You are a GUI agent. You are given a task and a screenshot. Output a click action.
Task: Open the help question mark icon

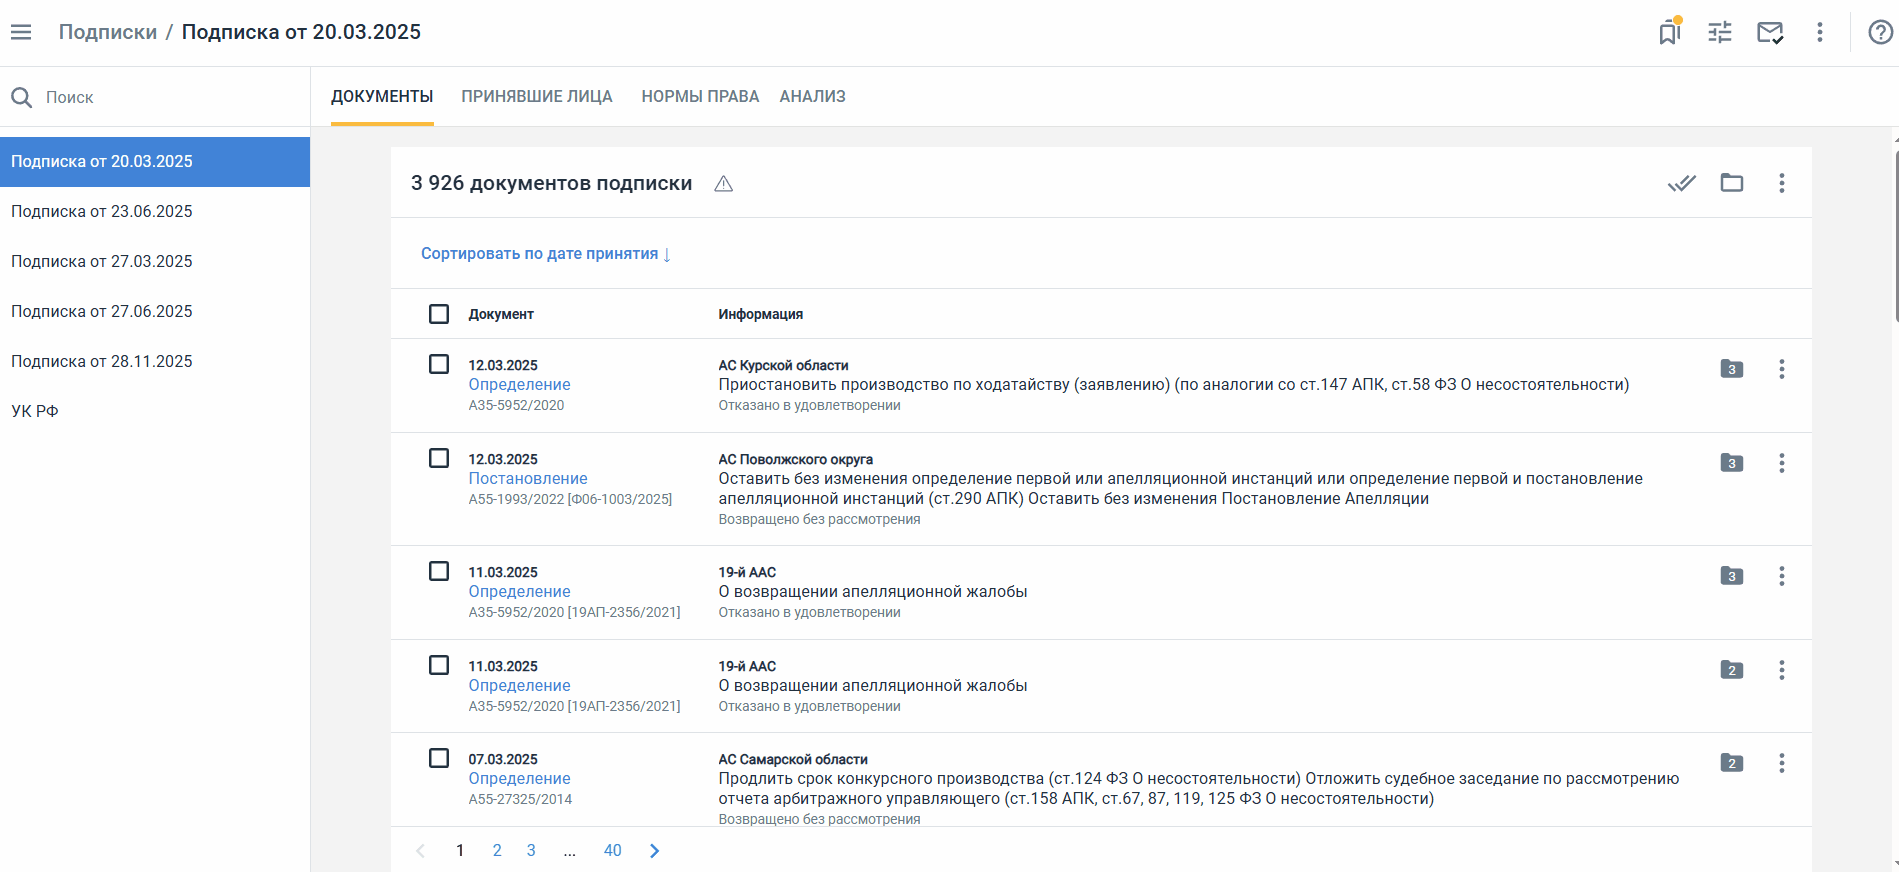click(x=1880, y=32)
